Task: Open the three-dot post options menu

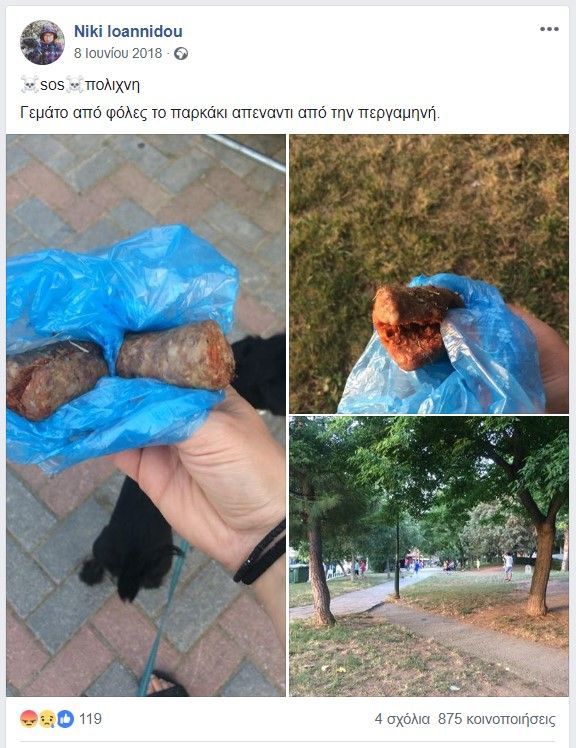Action: 549,29
